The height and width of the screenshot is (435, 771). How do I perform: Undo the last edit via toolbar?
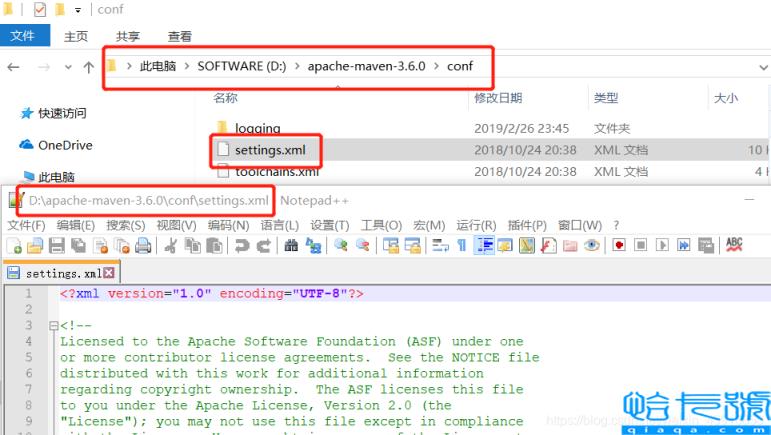[241, 245]
